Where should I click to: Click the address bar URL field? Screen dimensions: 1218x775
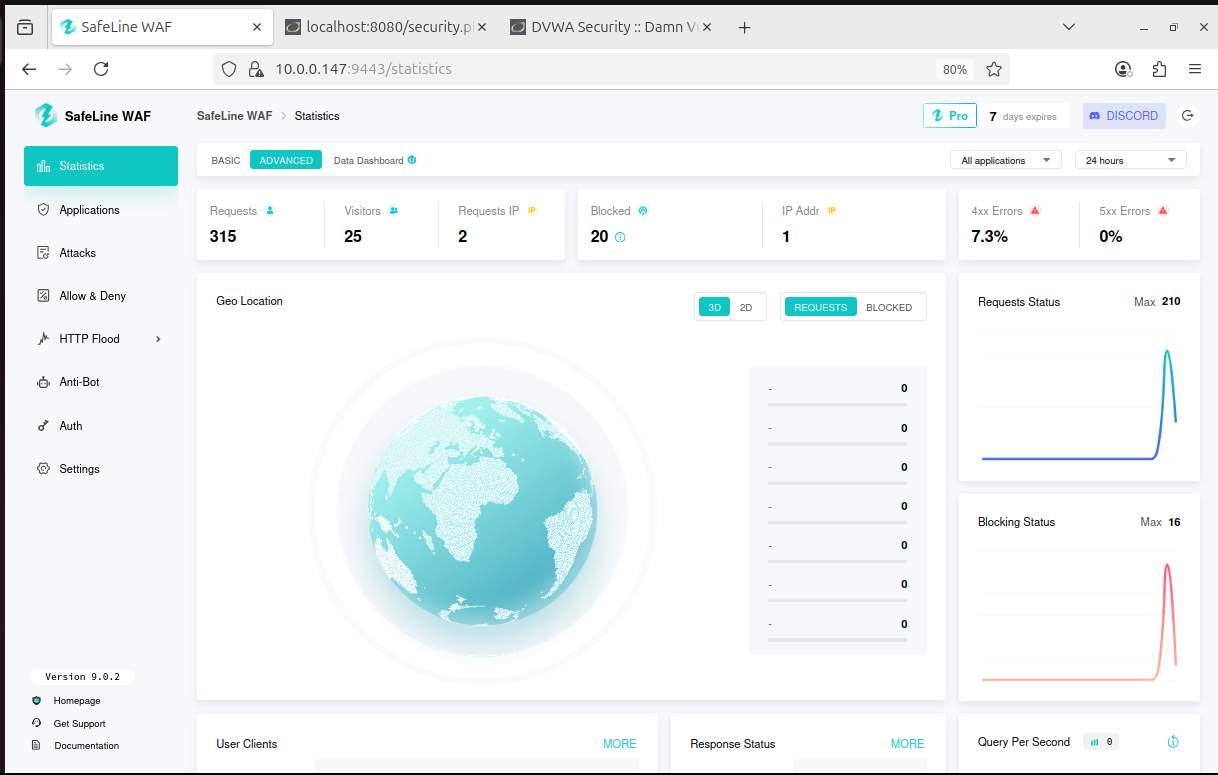(610, 69)
